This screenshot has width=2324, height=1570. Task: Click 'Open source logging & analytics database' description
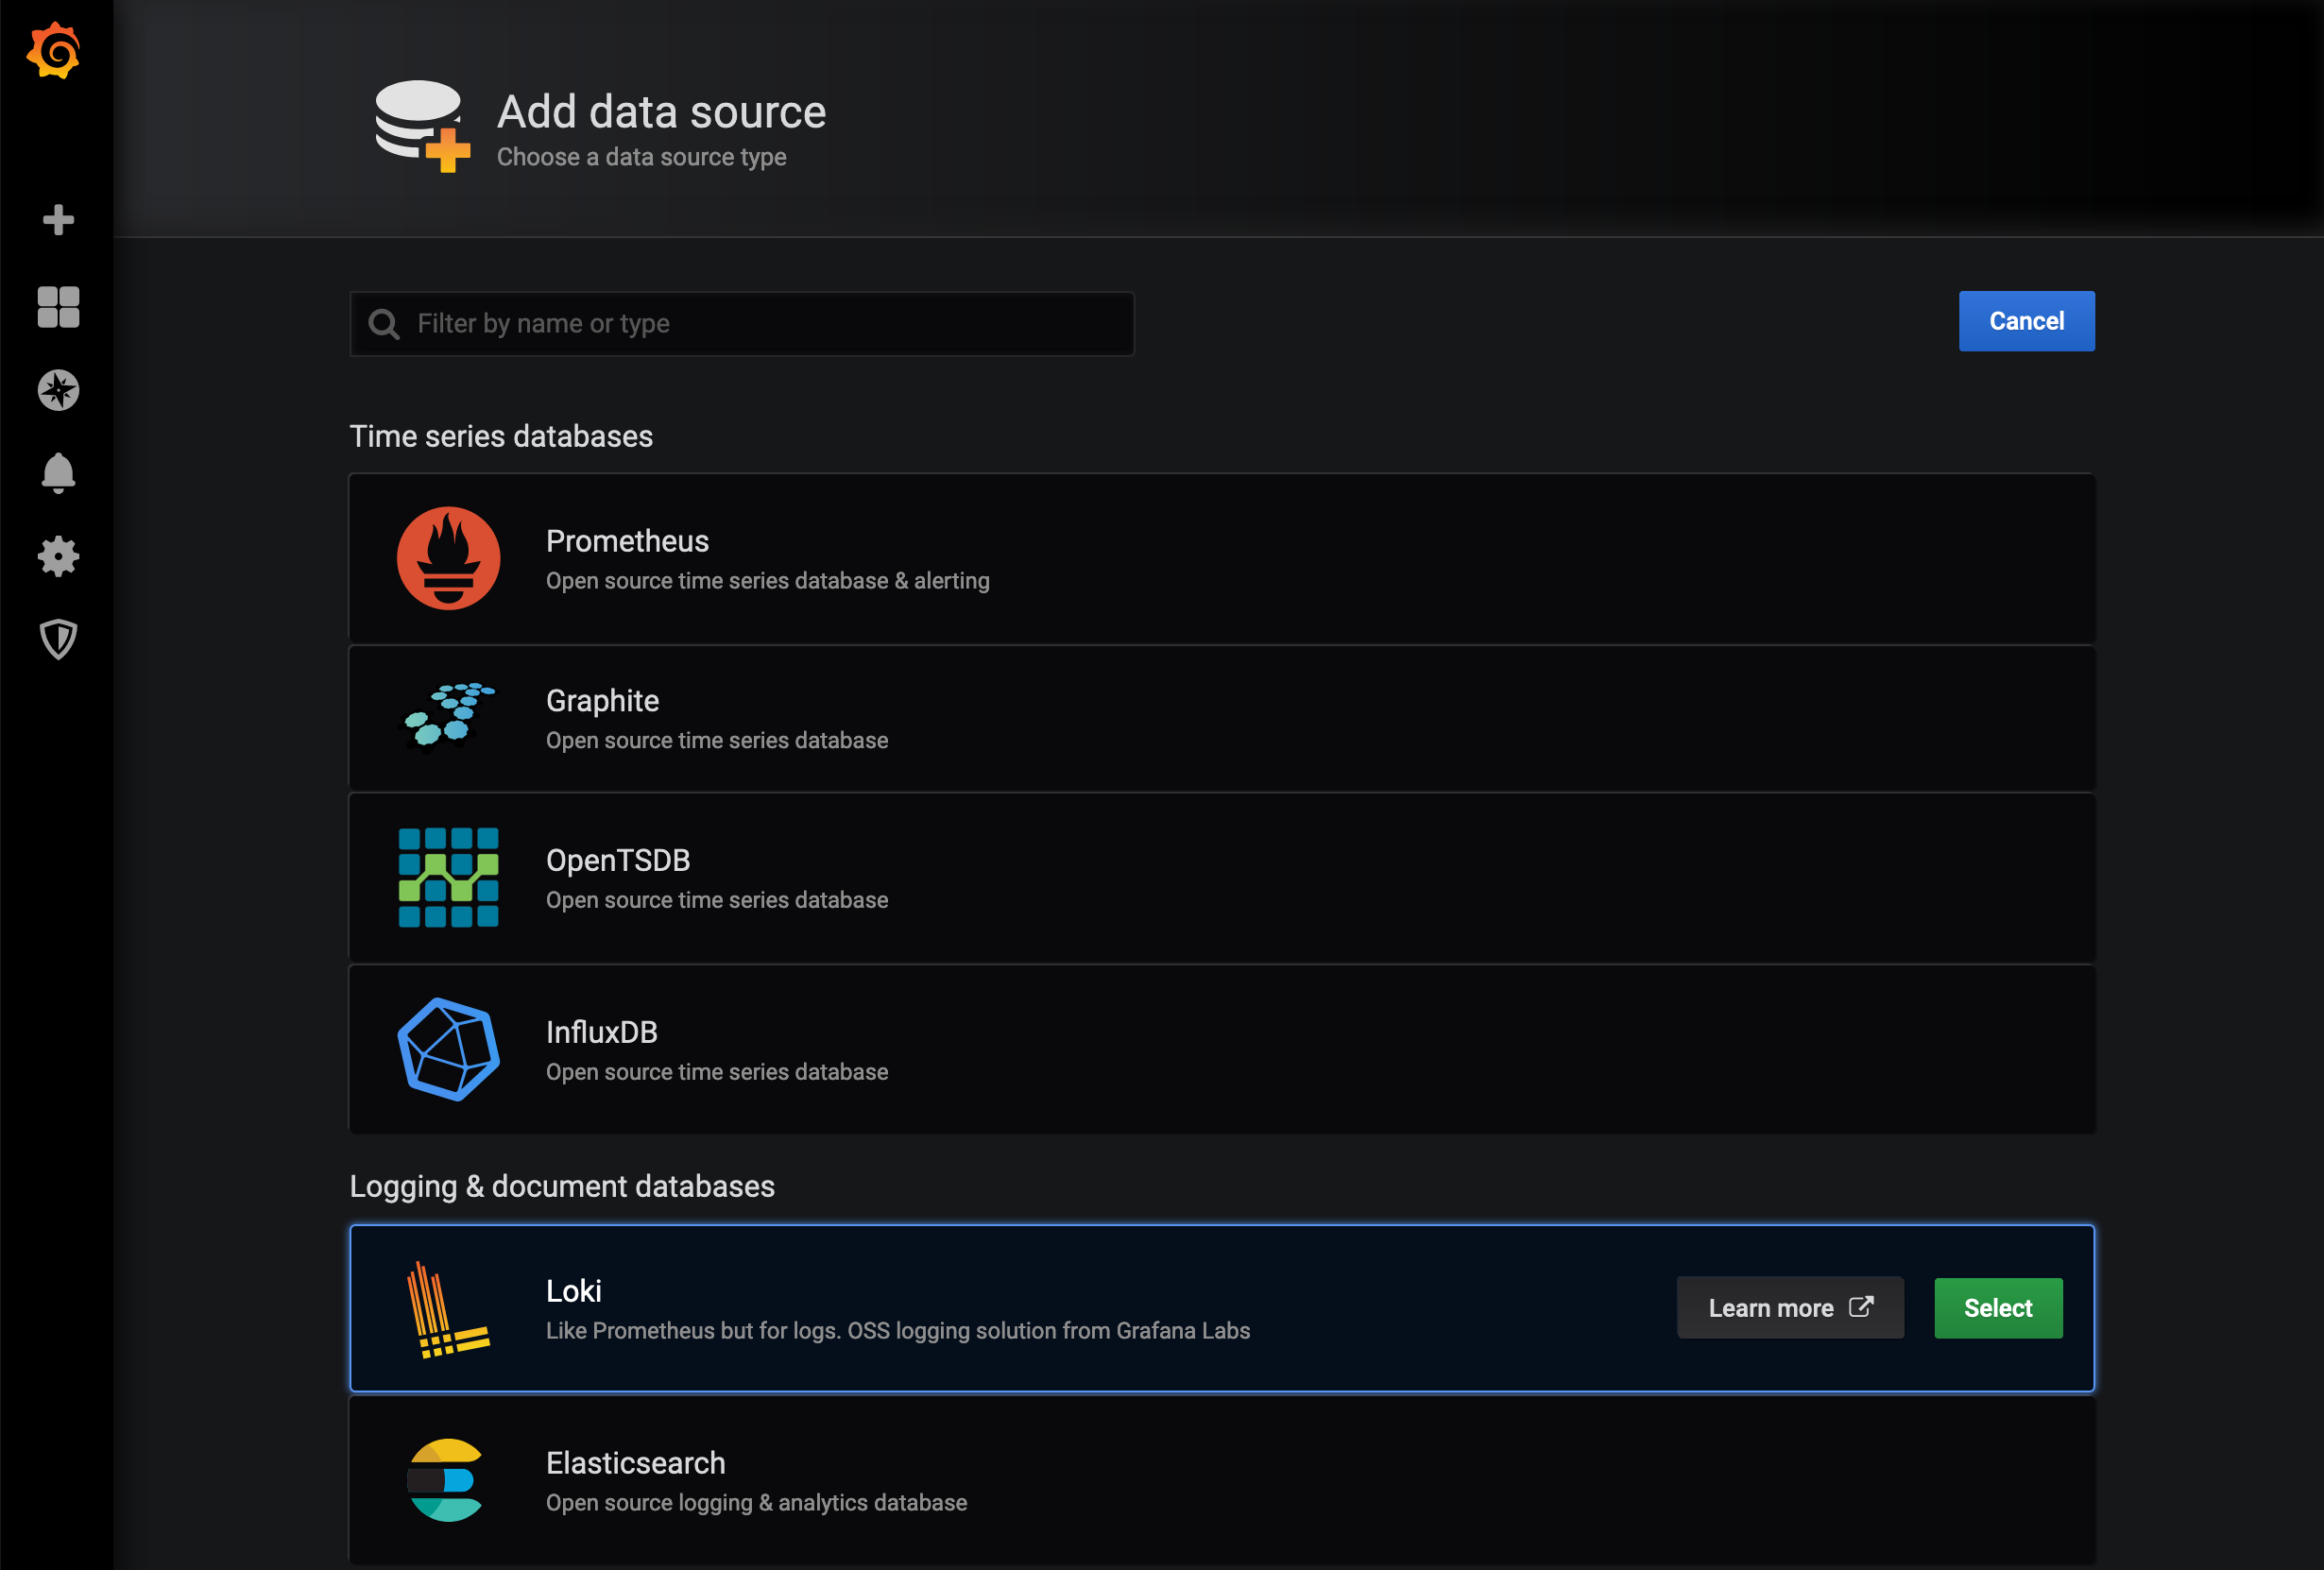pos(756,1503)
